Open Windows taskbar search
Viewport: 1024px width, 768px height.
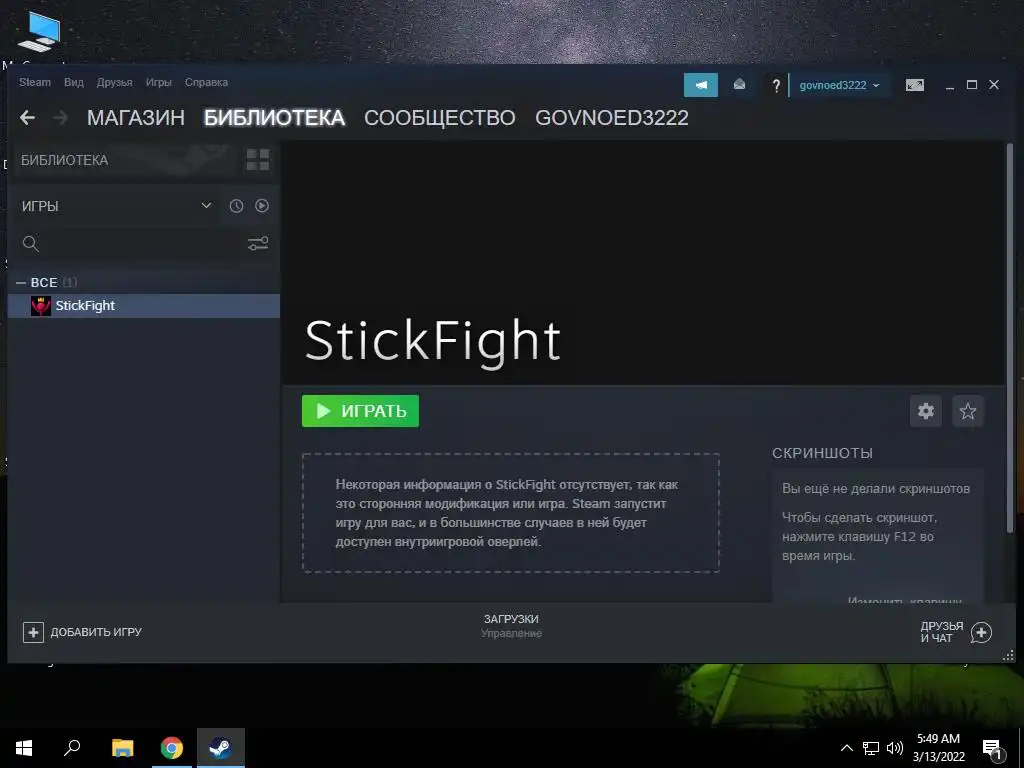pos(72,748)
